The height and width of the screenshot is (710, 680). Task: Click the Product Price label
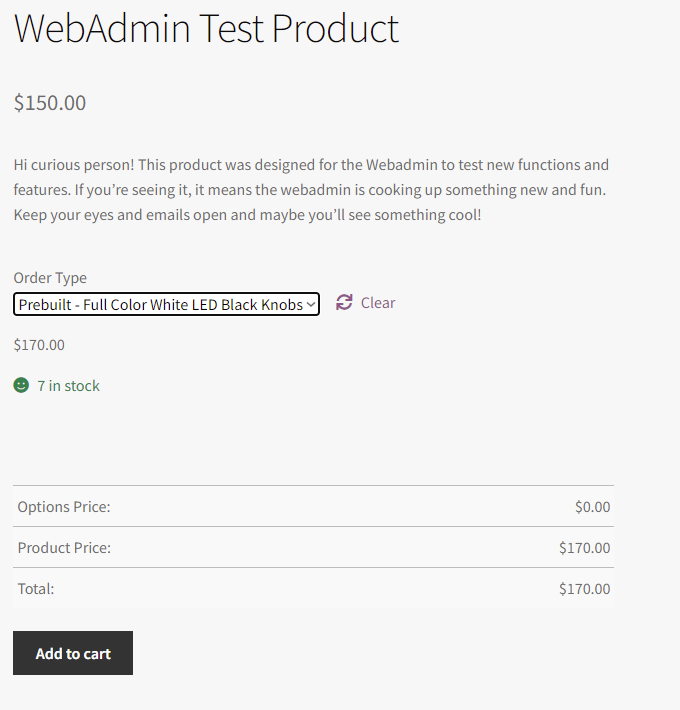64,548
